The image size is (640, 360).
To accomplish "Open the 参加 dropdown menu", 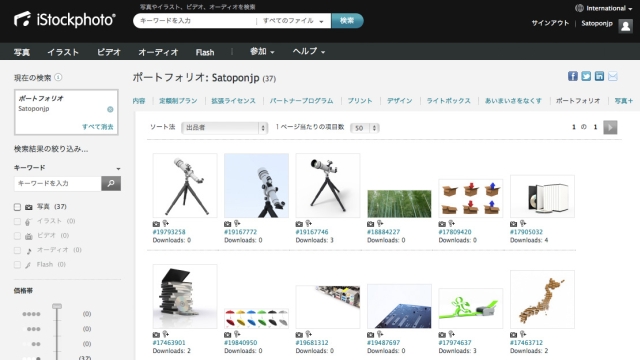I will pos(262,51).
